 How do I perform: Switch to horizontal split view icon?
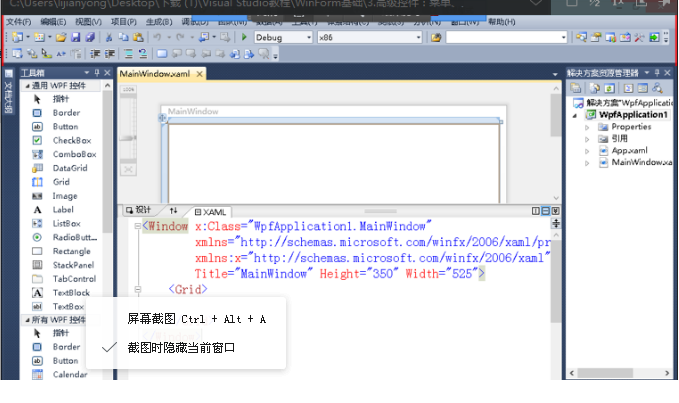pyautogui.click(x=546, y=211)
